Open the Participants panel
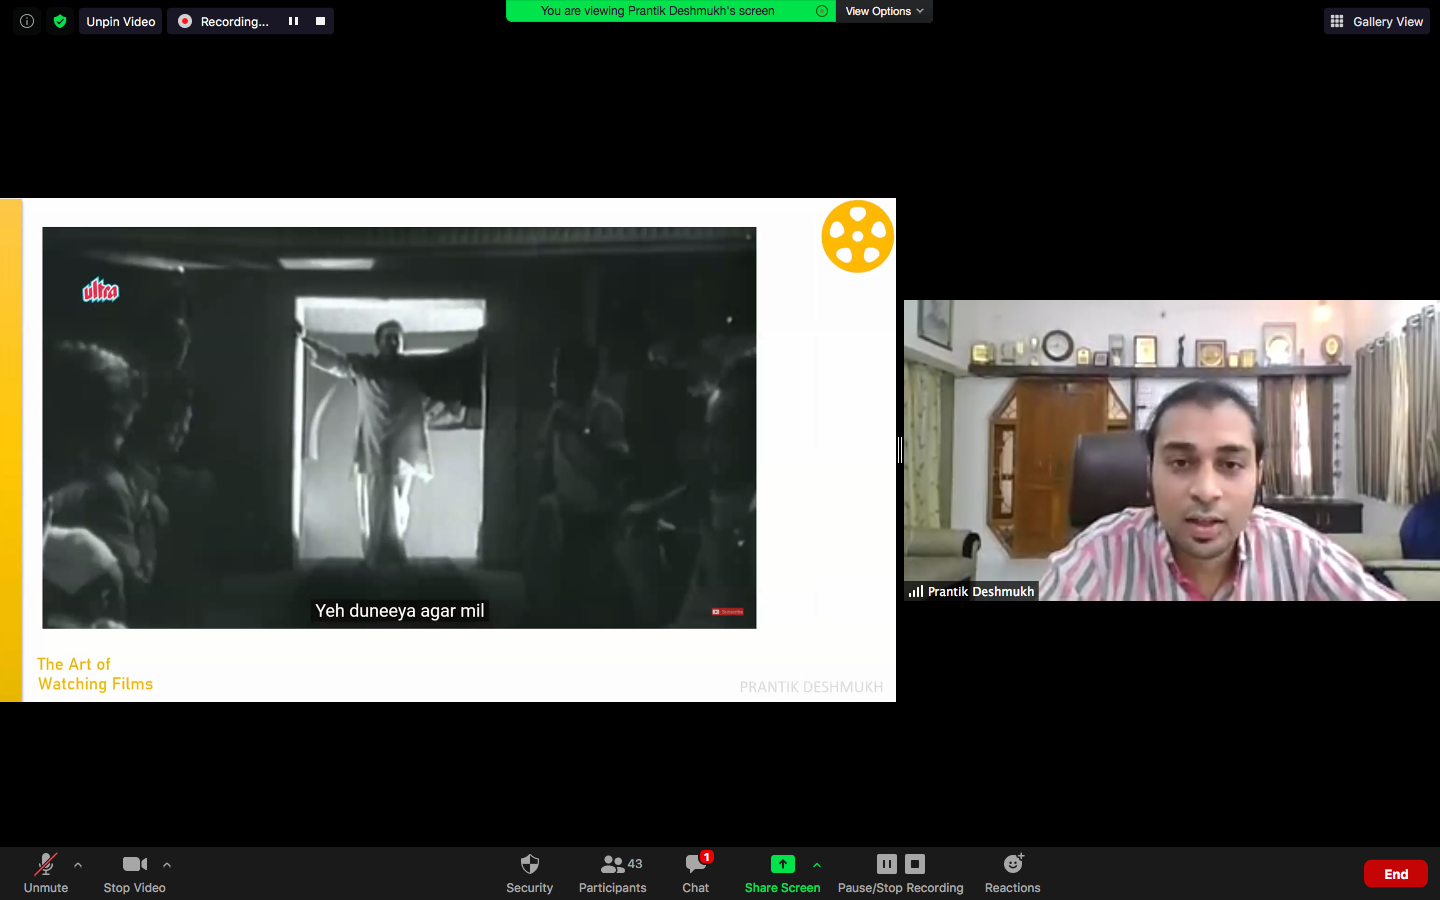This screenshot has height=900, width=1440. click(612, 872)
